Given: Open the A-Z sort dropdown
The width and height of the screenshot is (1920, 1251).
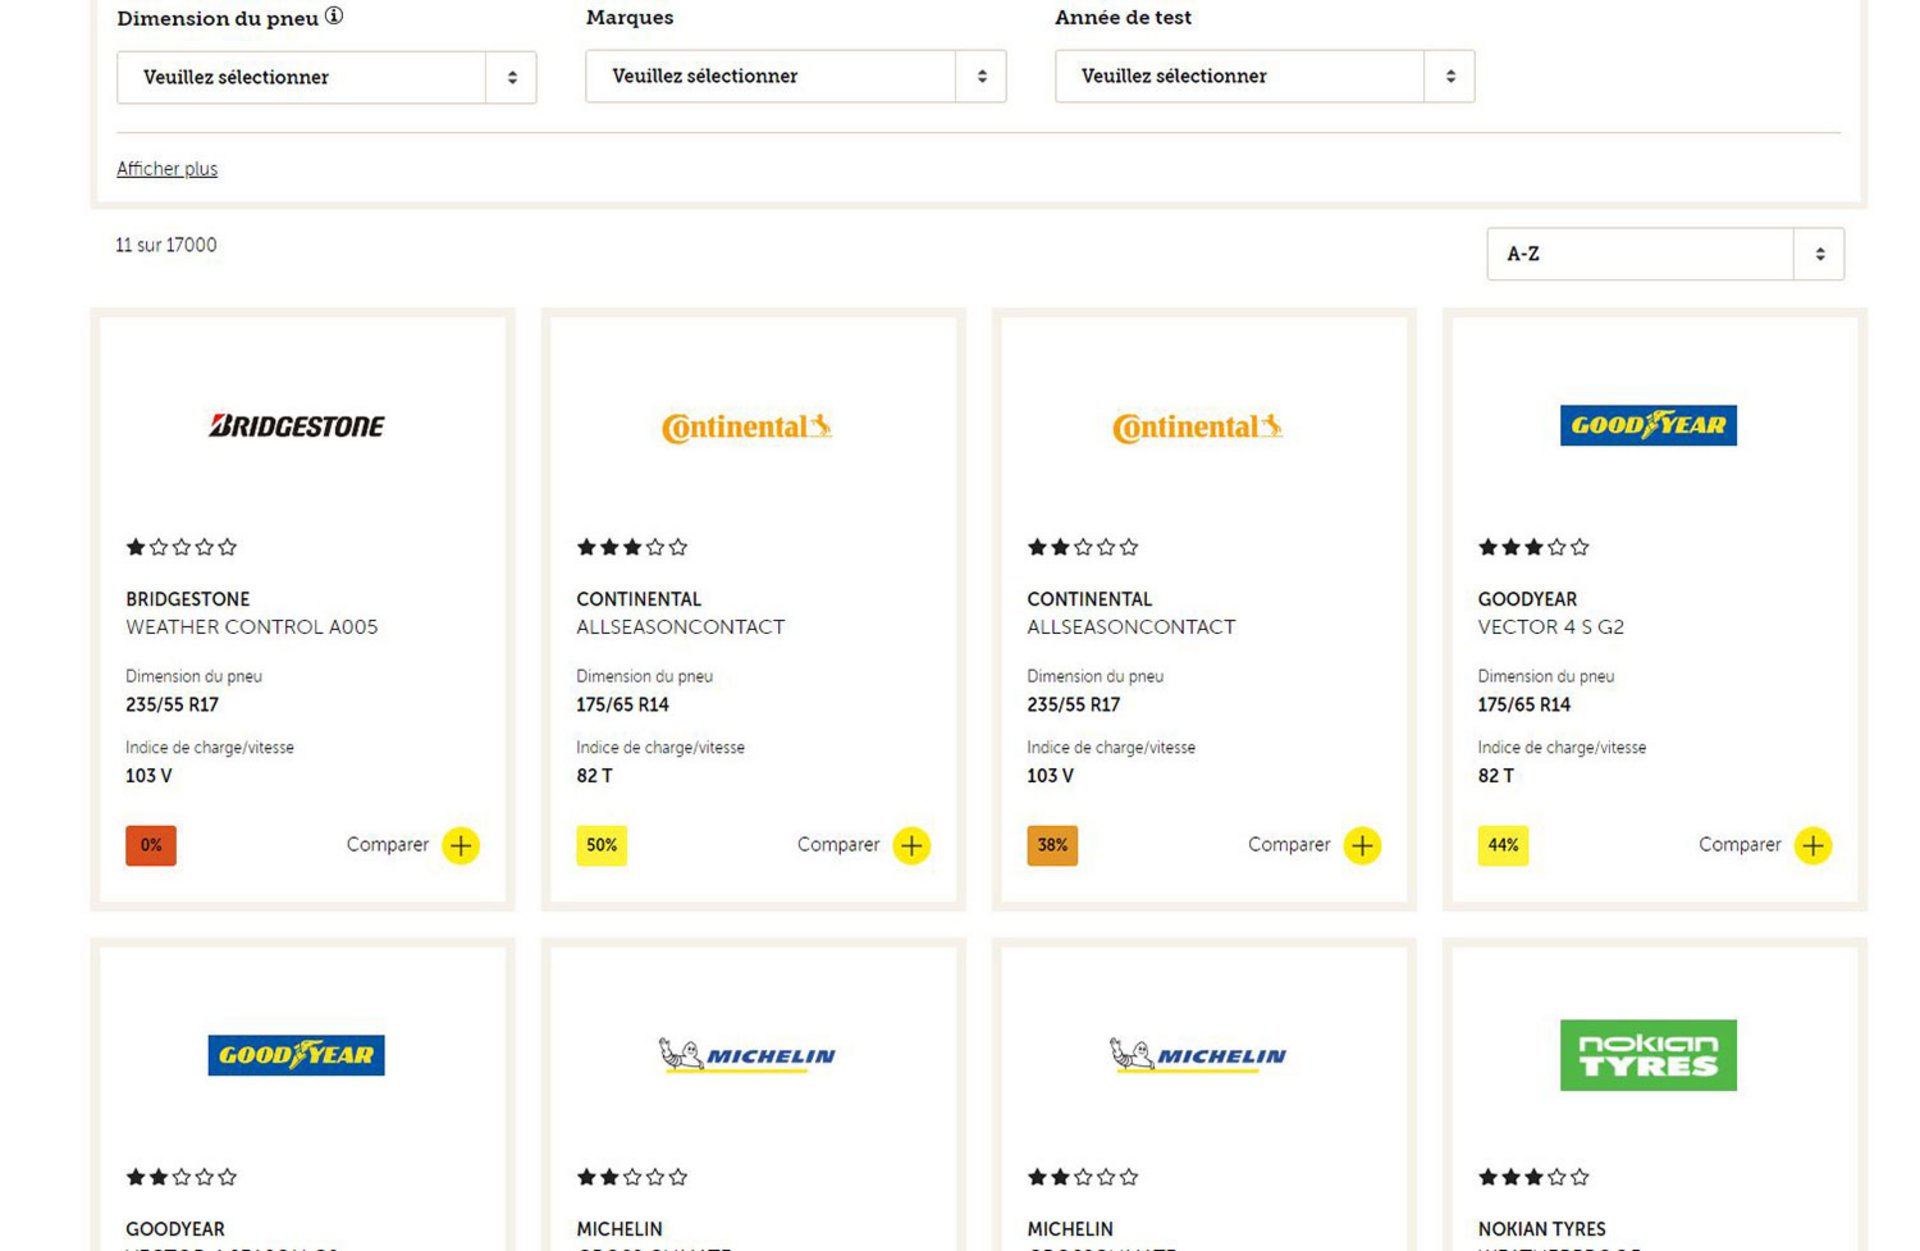Looking at the screenshot, I should pyautogui.click(x=1665, y=254).
